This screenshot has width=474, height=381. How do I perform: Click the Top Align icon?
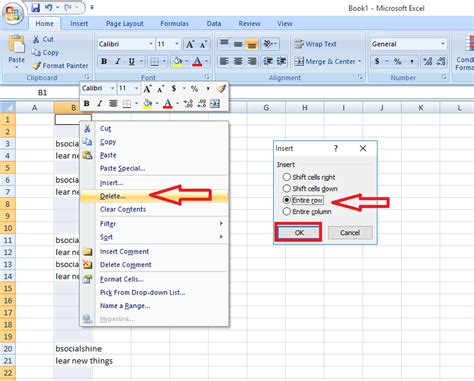(x=224, y=43)
